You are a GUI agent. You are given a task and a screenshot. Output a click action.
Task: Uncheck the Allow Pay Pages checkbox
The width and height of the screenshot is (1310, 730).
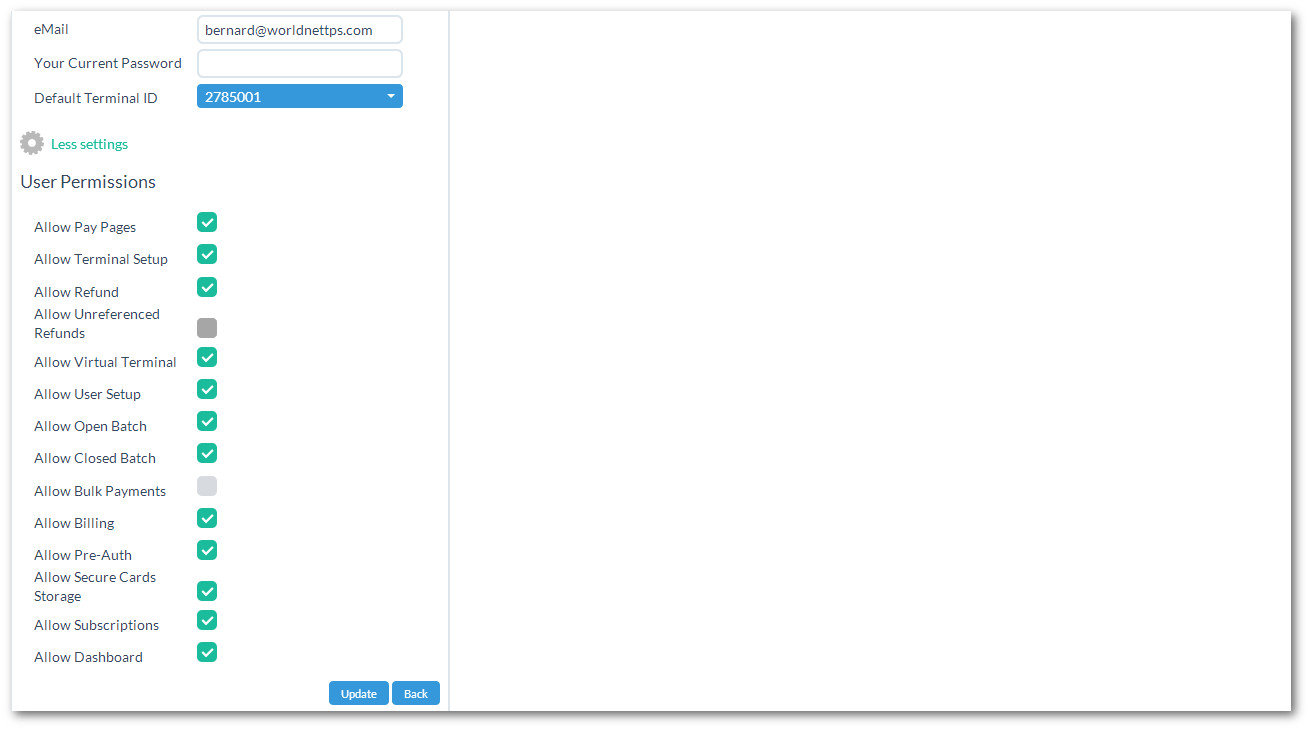pos(207,222)
